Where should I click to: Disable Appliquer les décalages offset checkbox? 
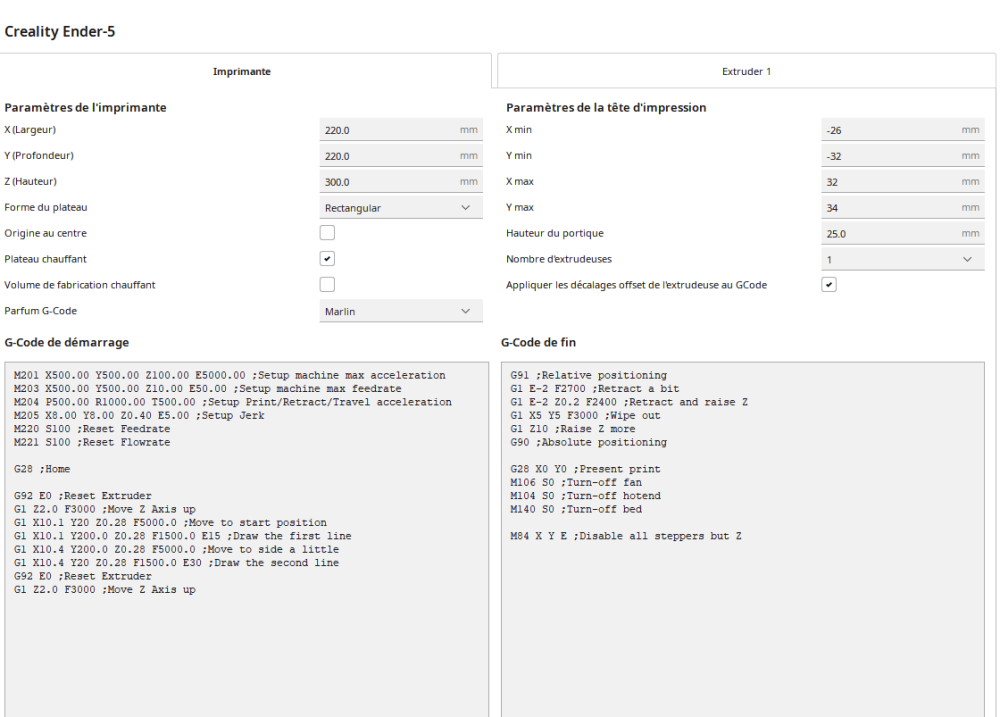point(828,285)
